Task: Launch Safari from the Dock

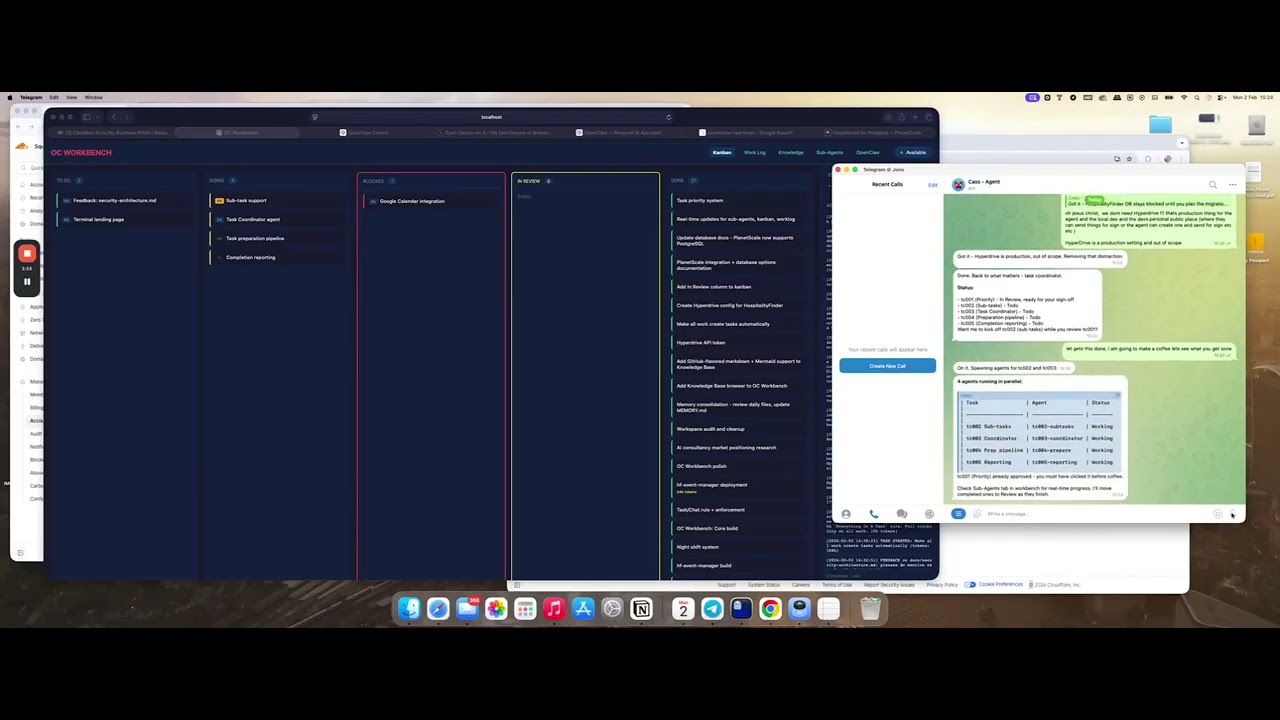Action: coord(438,609)
